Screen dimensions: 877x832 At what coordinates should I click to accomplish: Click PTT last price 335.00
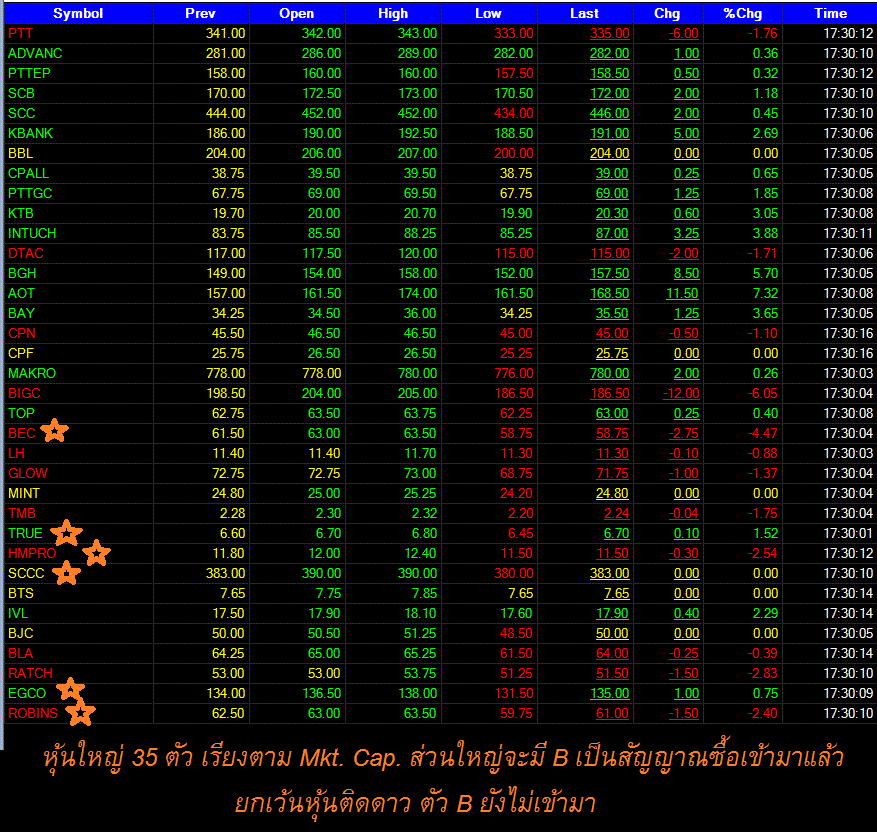pos(610,34)
